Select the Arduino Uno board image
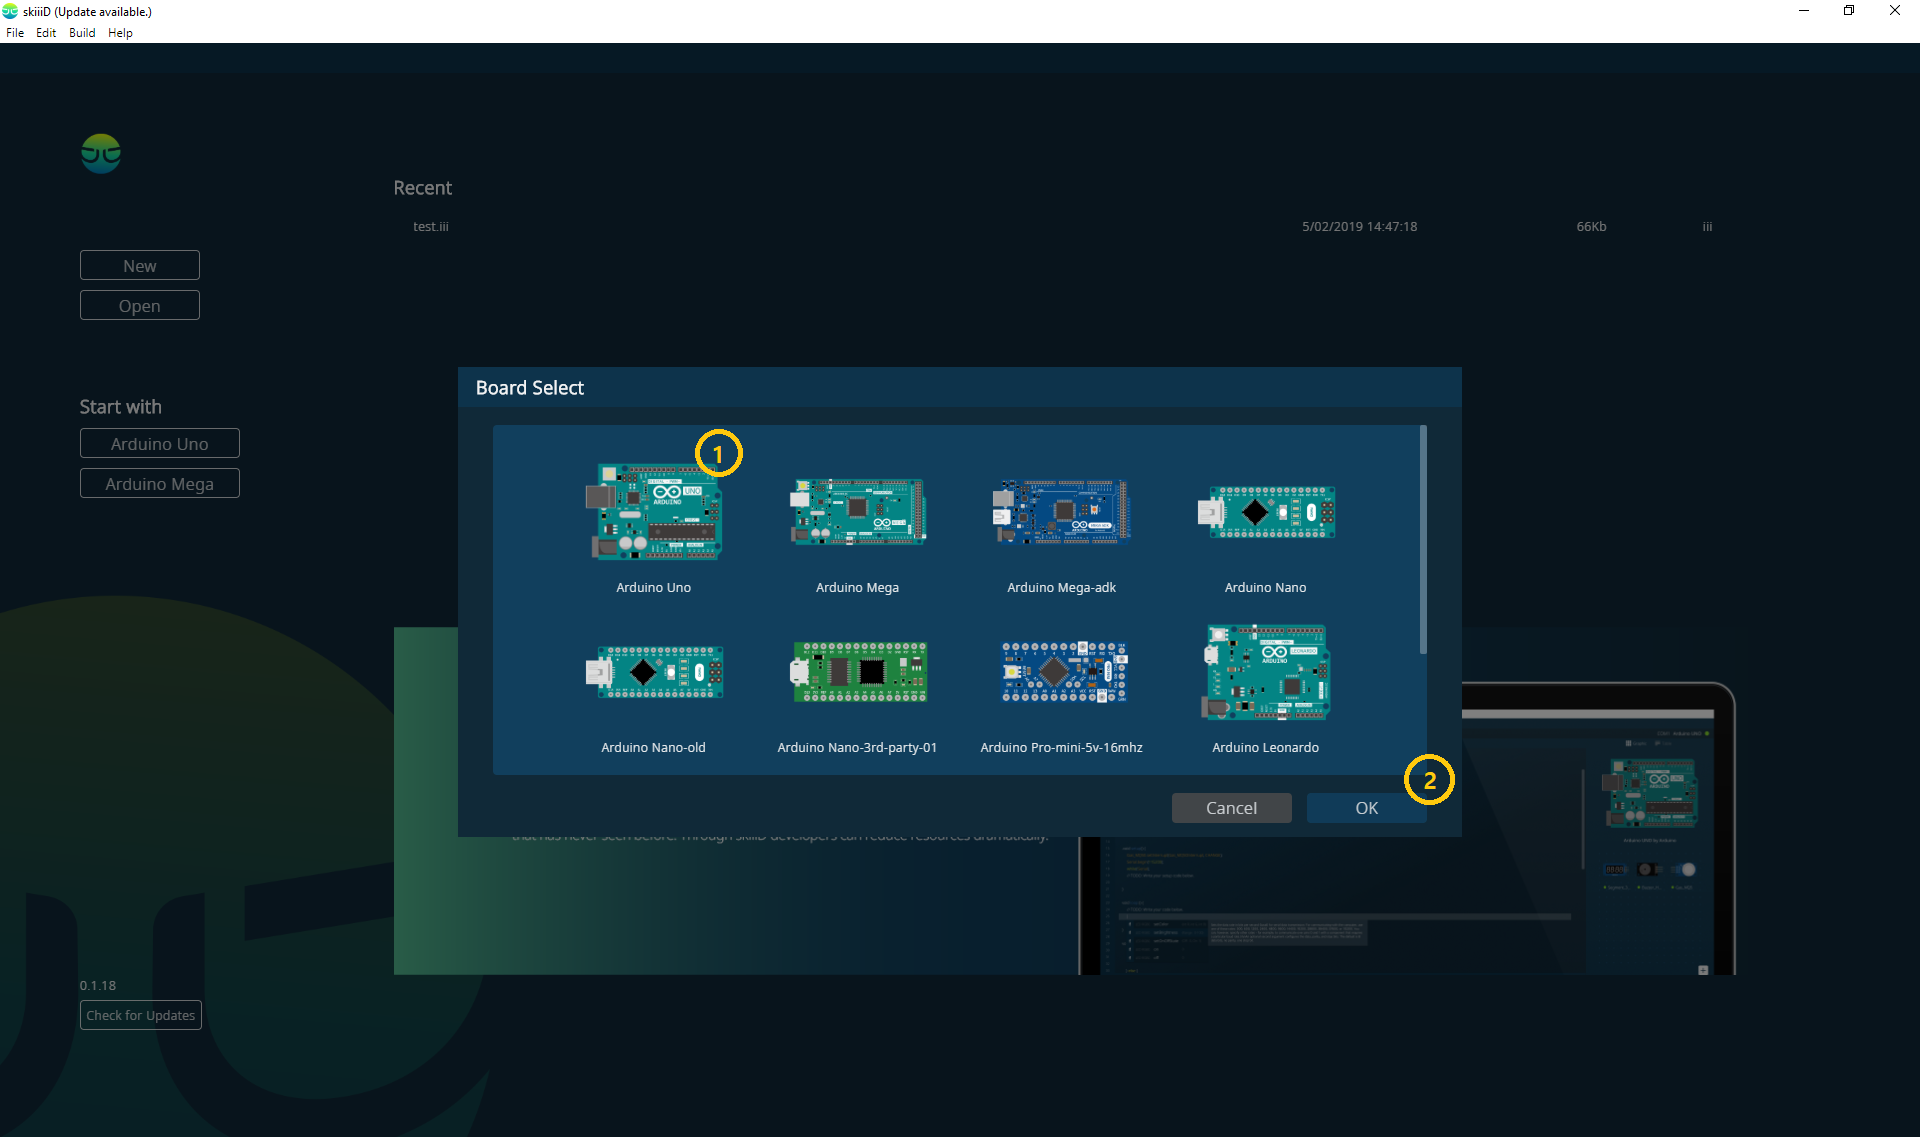Viewport: 1920px width, 1137px height. (x=653, y=511)
